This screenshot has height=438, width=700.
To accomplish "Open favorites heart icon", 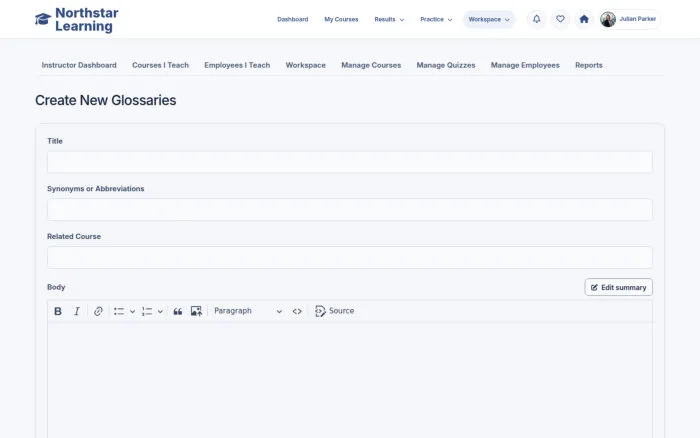I will [560, 19].
